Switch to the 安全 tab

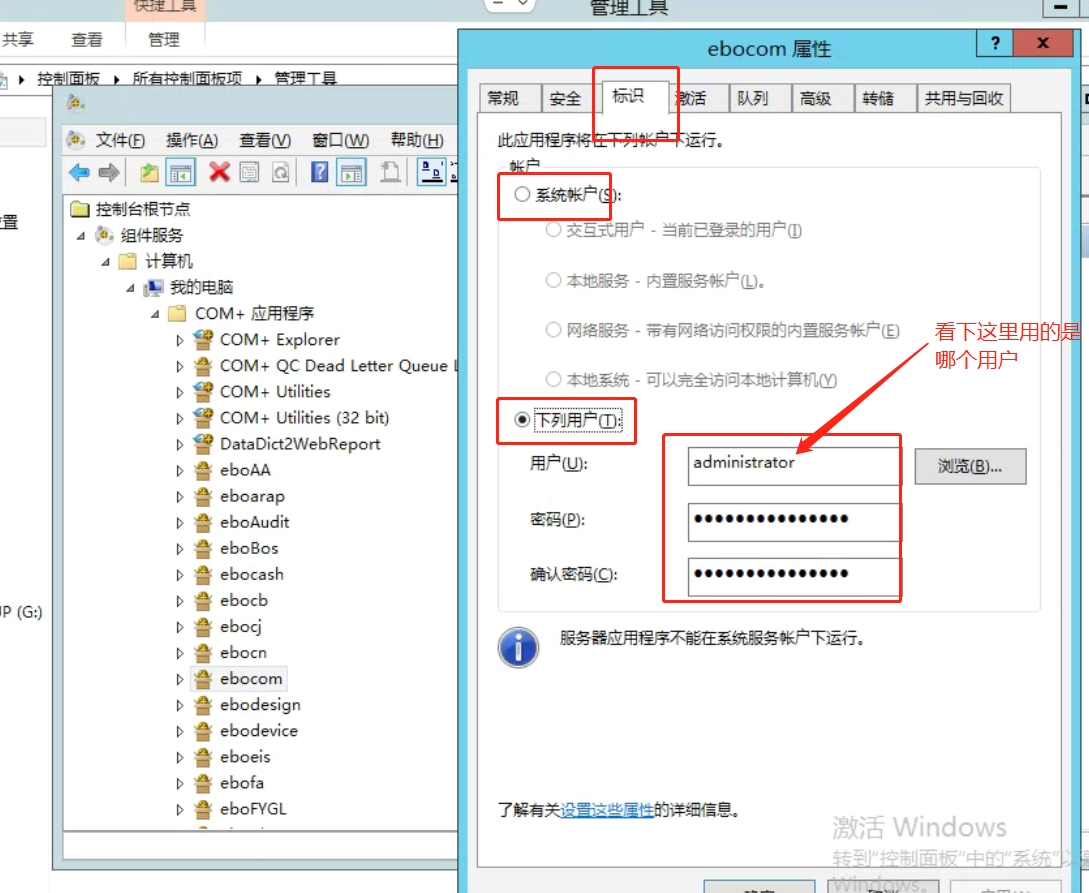pyautogui.click(x=565, y=98)
